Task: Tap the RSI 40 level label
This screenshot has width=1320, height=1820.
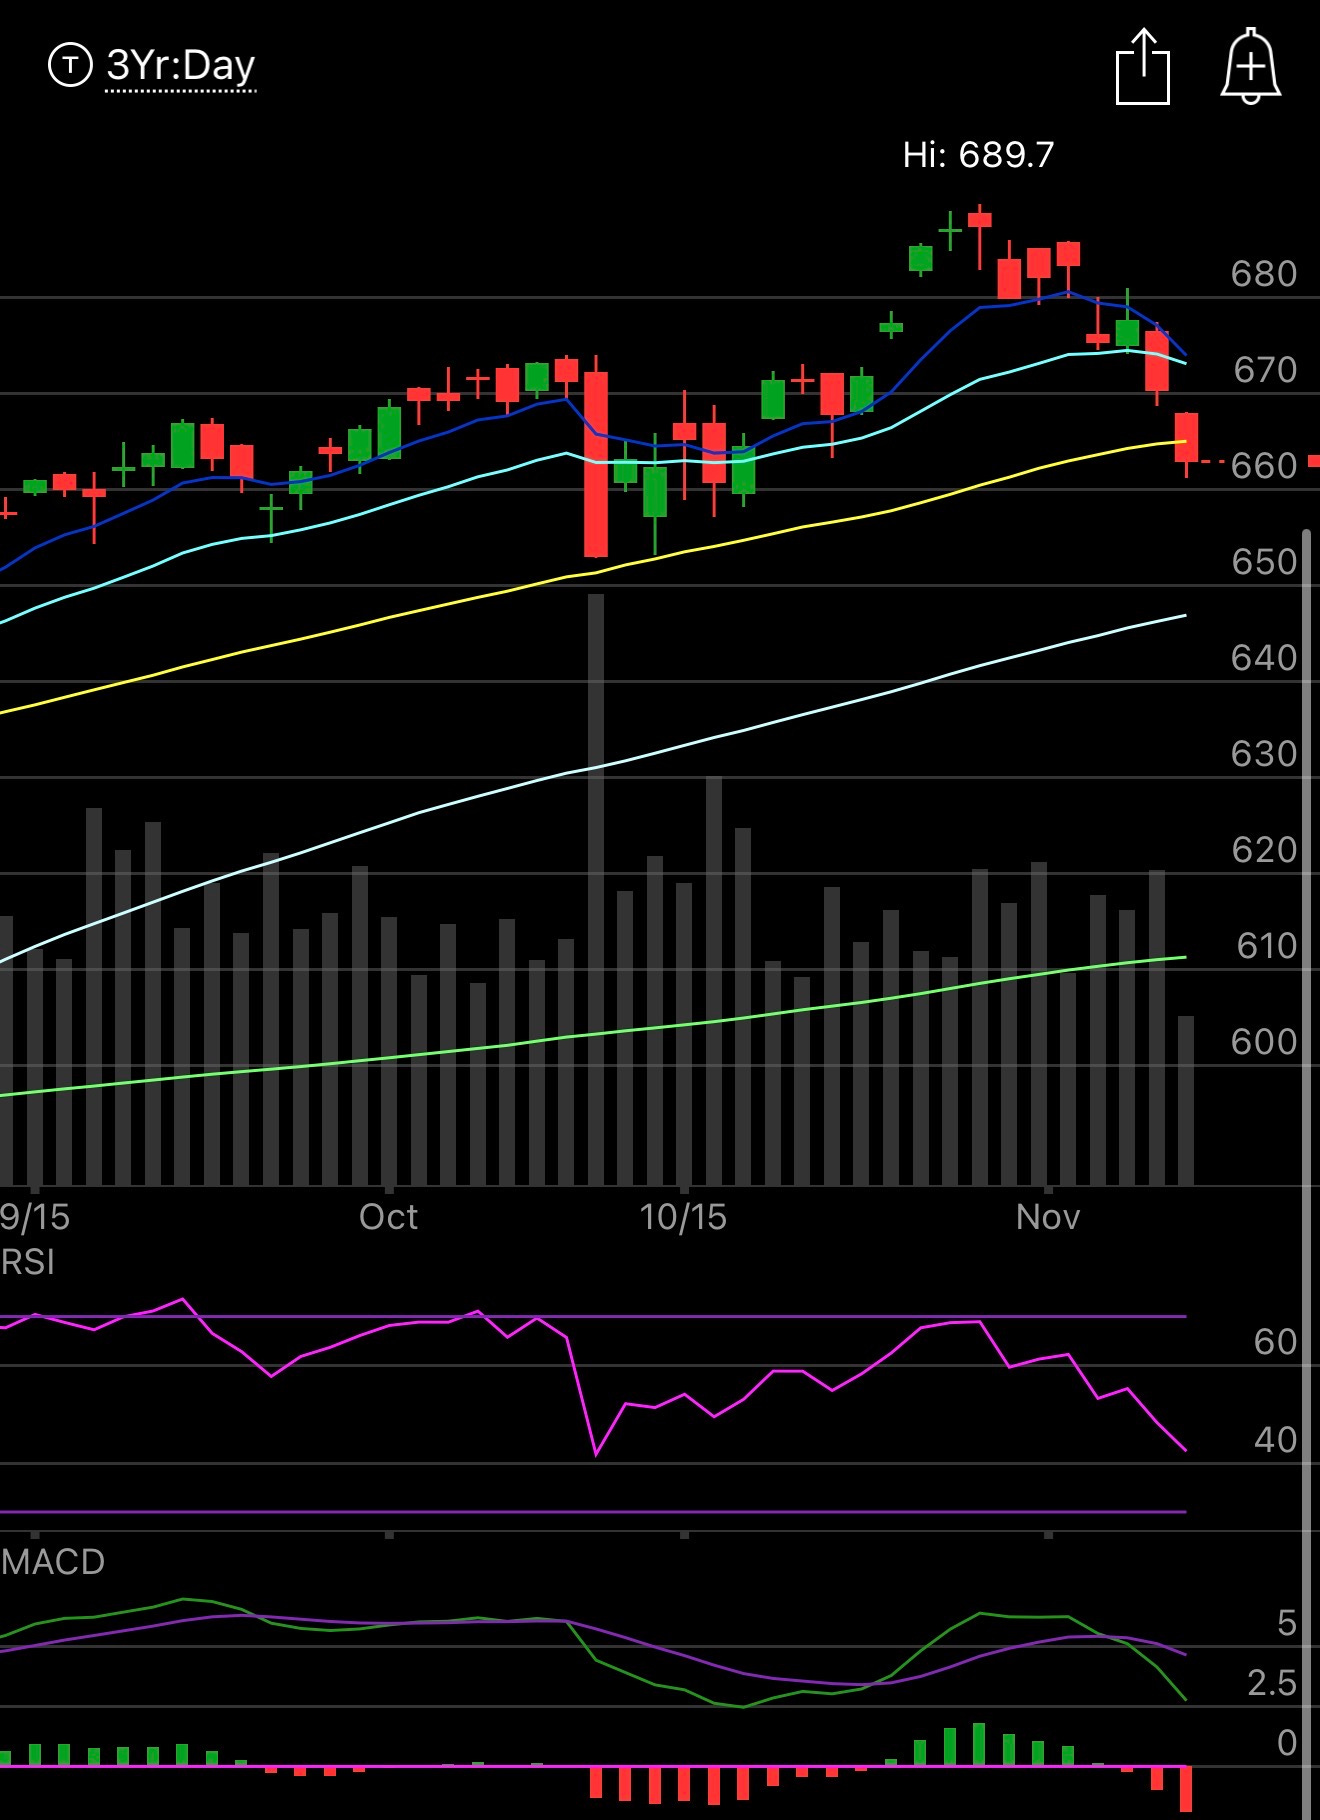Action: pos(1275,1440)
